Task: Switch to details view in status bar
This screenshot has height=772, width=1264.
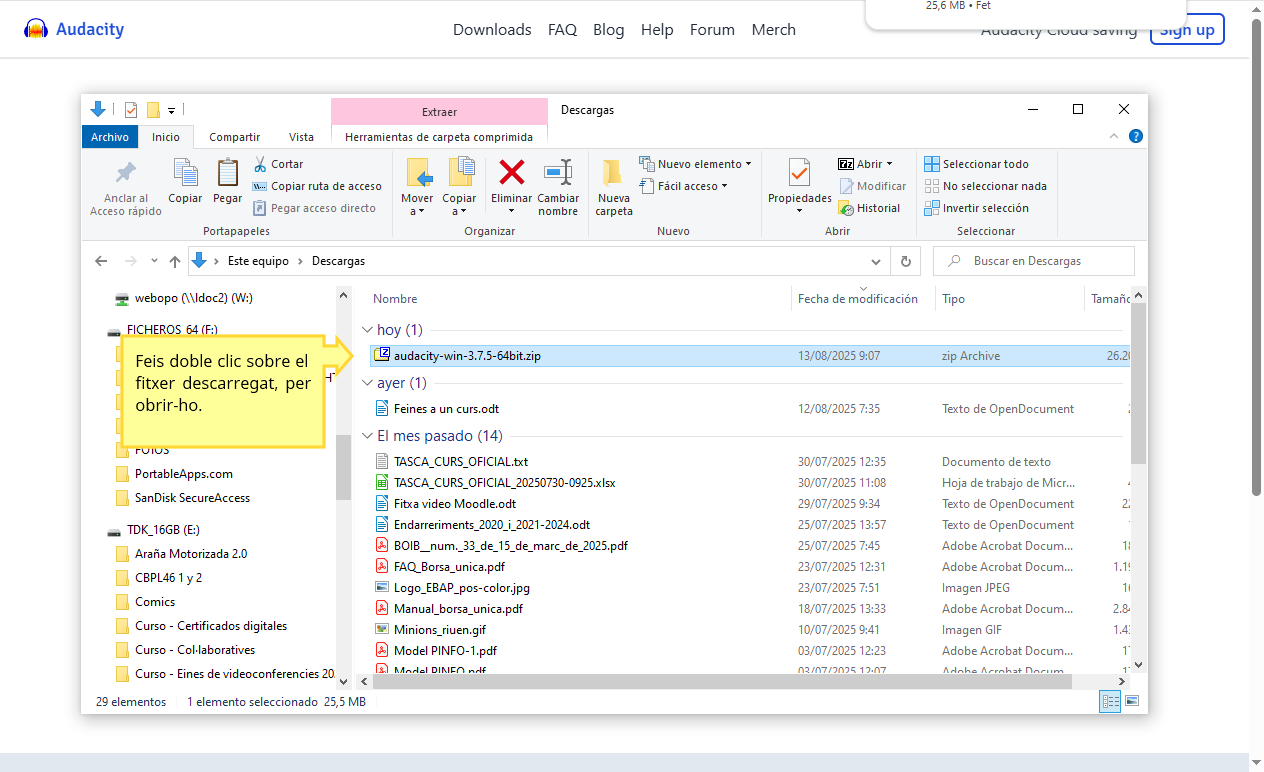Action: click(1110, 702)
